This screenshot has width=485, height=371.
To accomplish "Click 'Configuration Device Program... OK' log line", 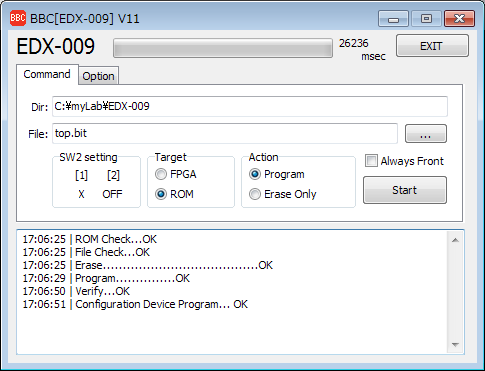I will pos(135,304).
